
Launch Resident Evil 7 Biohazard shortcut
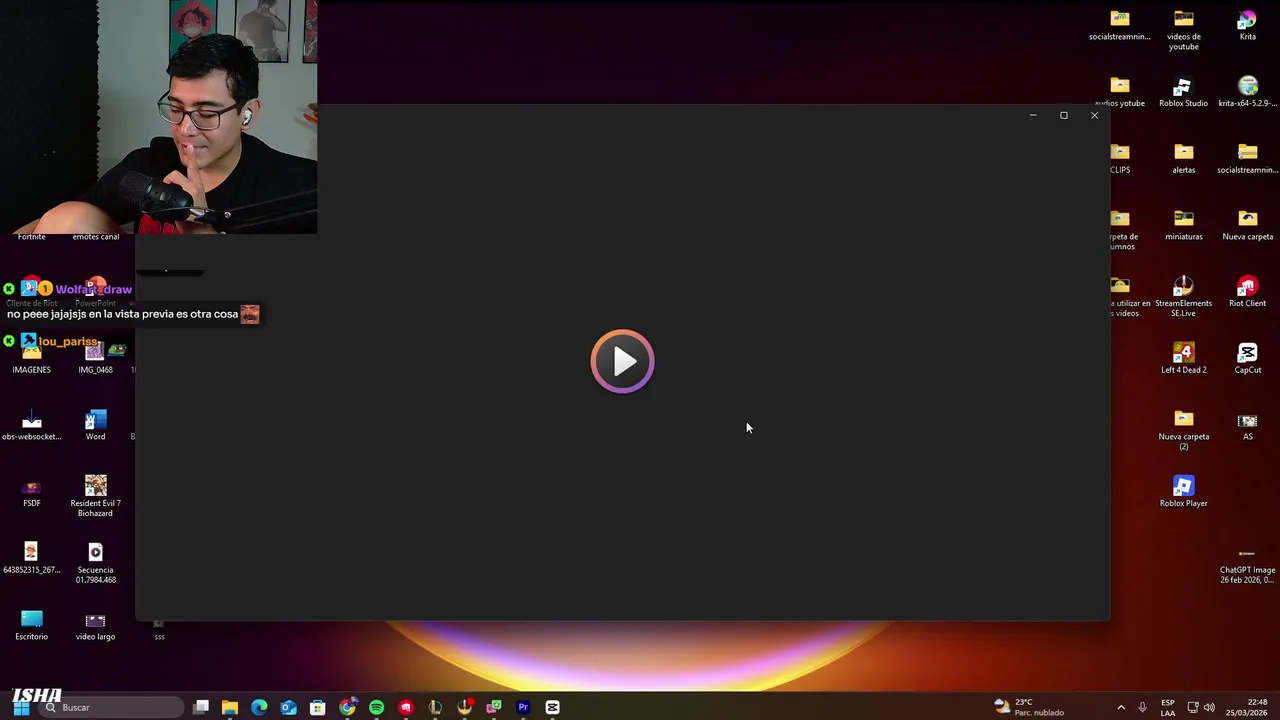[x=95, y=497]
